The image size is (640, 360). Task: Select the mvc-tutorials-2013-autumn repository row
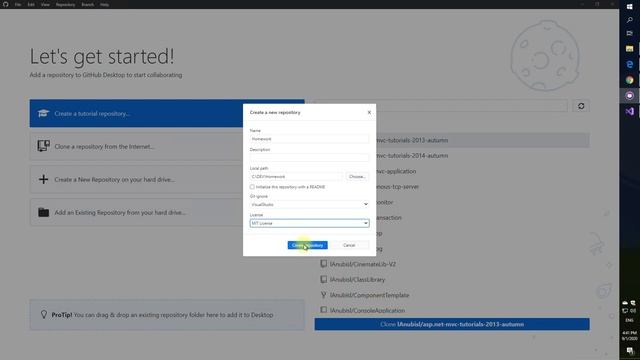(x=452, y=140)
